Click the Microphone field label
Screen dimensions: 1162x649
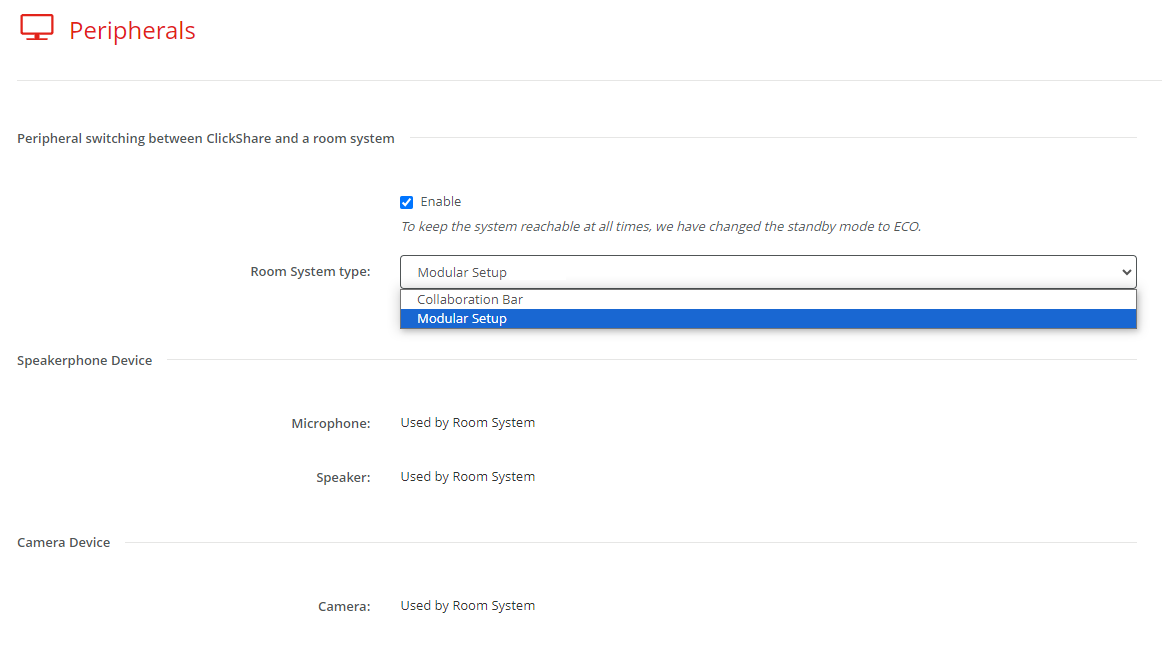(331, 424)
